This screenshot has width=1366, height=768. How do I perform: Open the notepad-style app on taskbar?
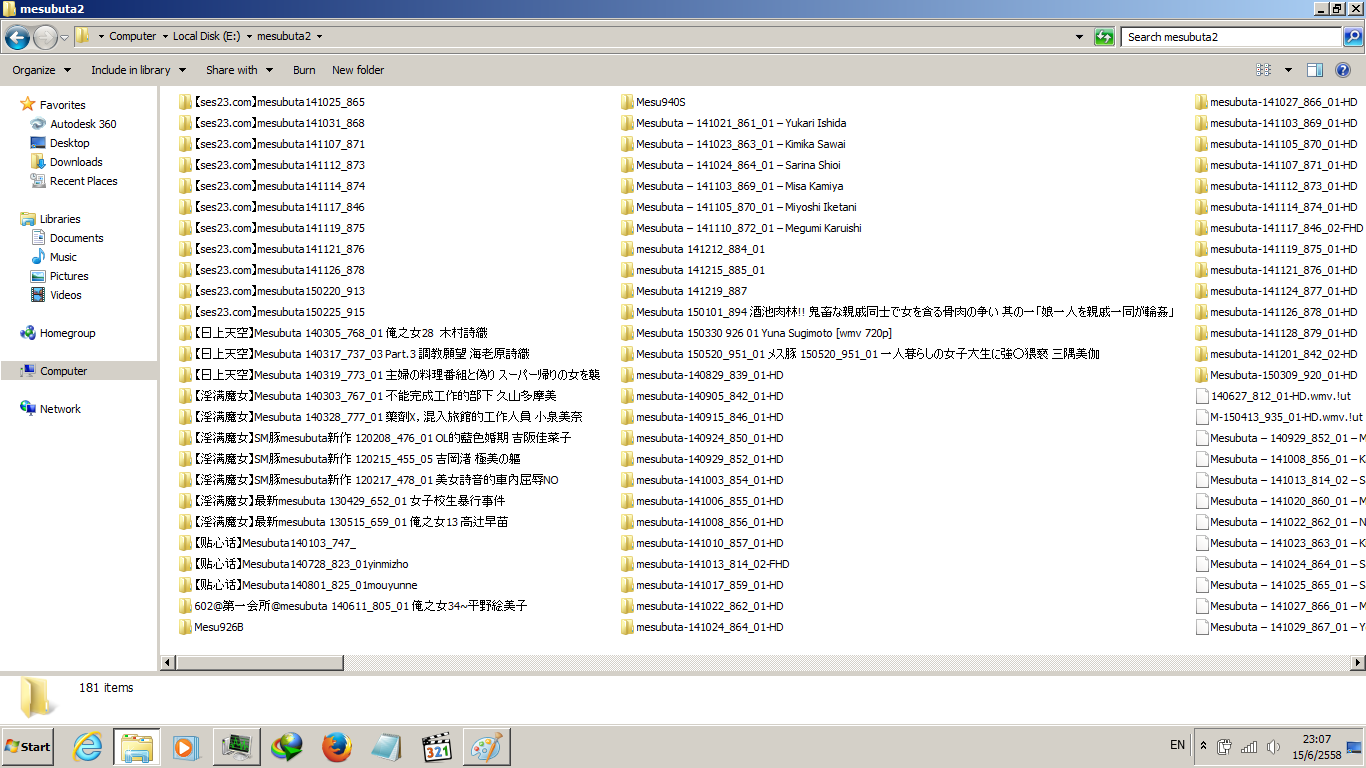387,747
